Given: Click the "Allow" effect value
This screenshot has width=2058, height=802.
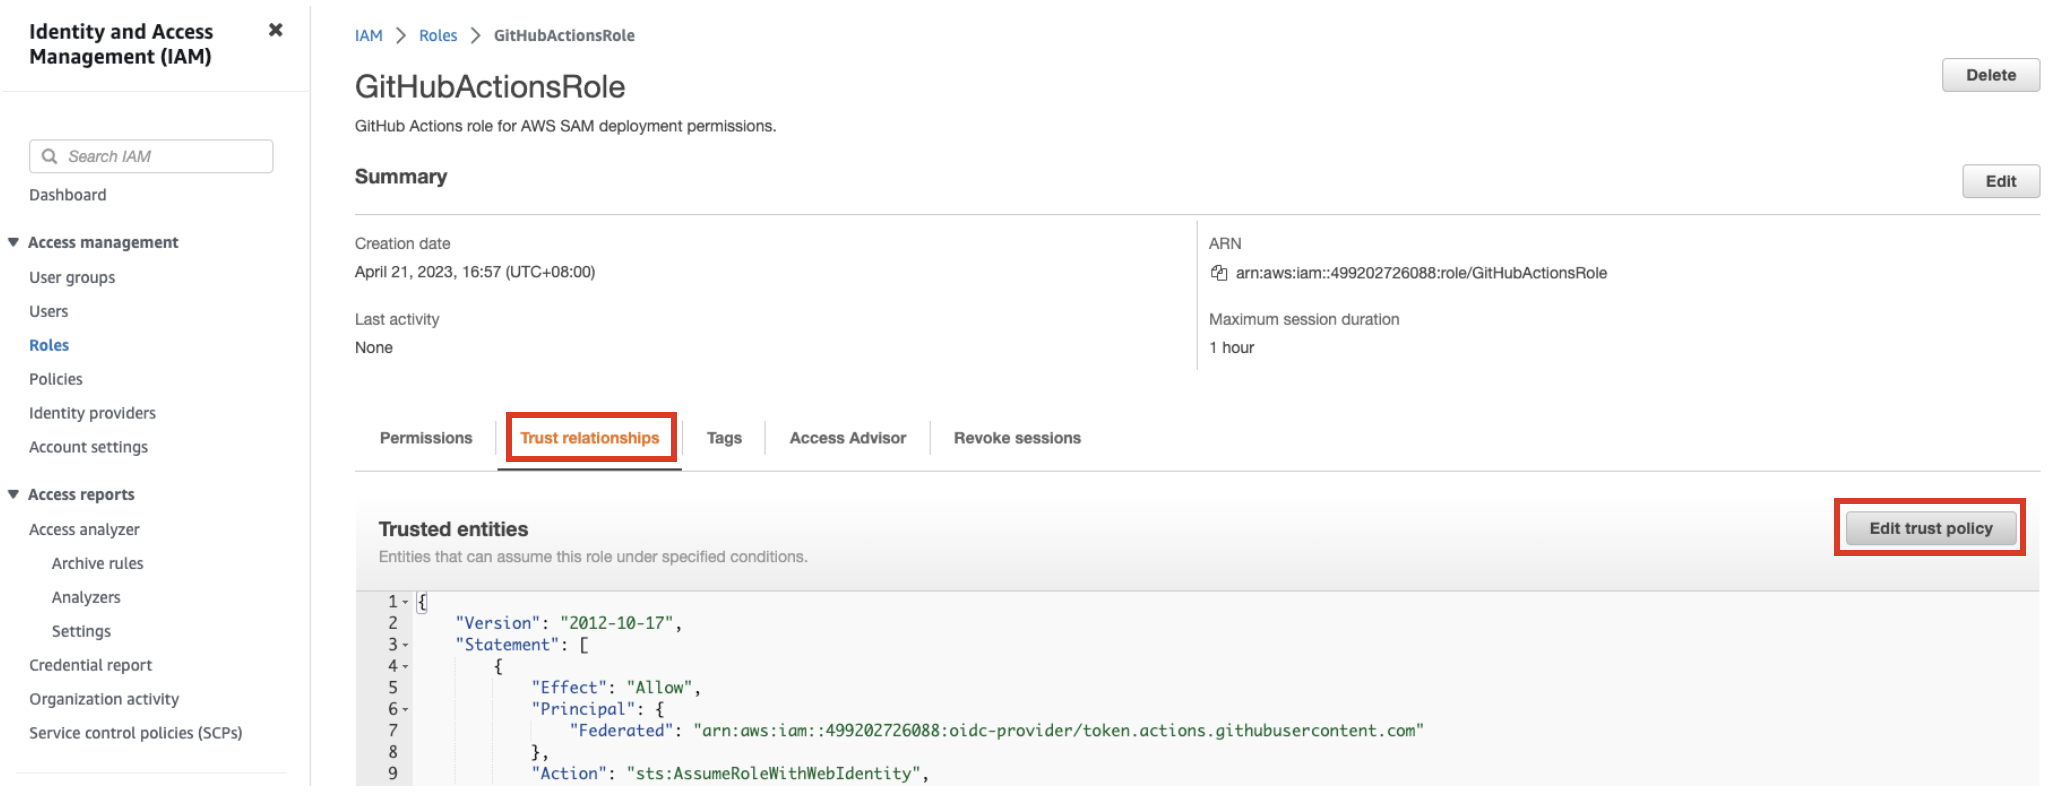Looking at the screenshot, I should pyautogui.click(x=659, y=688).
